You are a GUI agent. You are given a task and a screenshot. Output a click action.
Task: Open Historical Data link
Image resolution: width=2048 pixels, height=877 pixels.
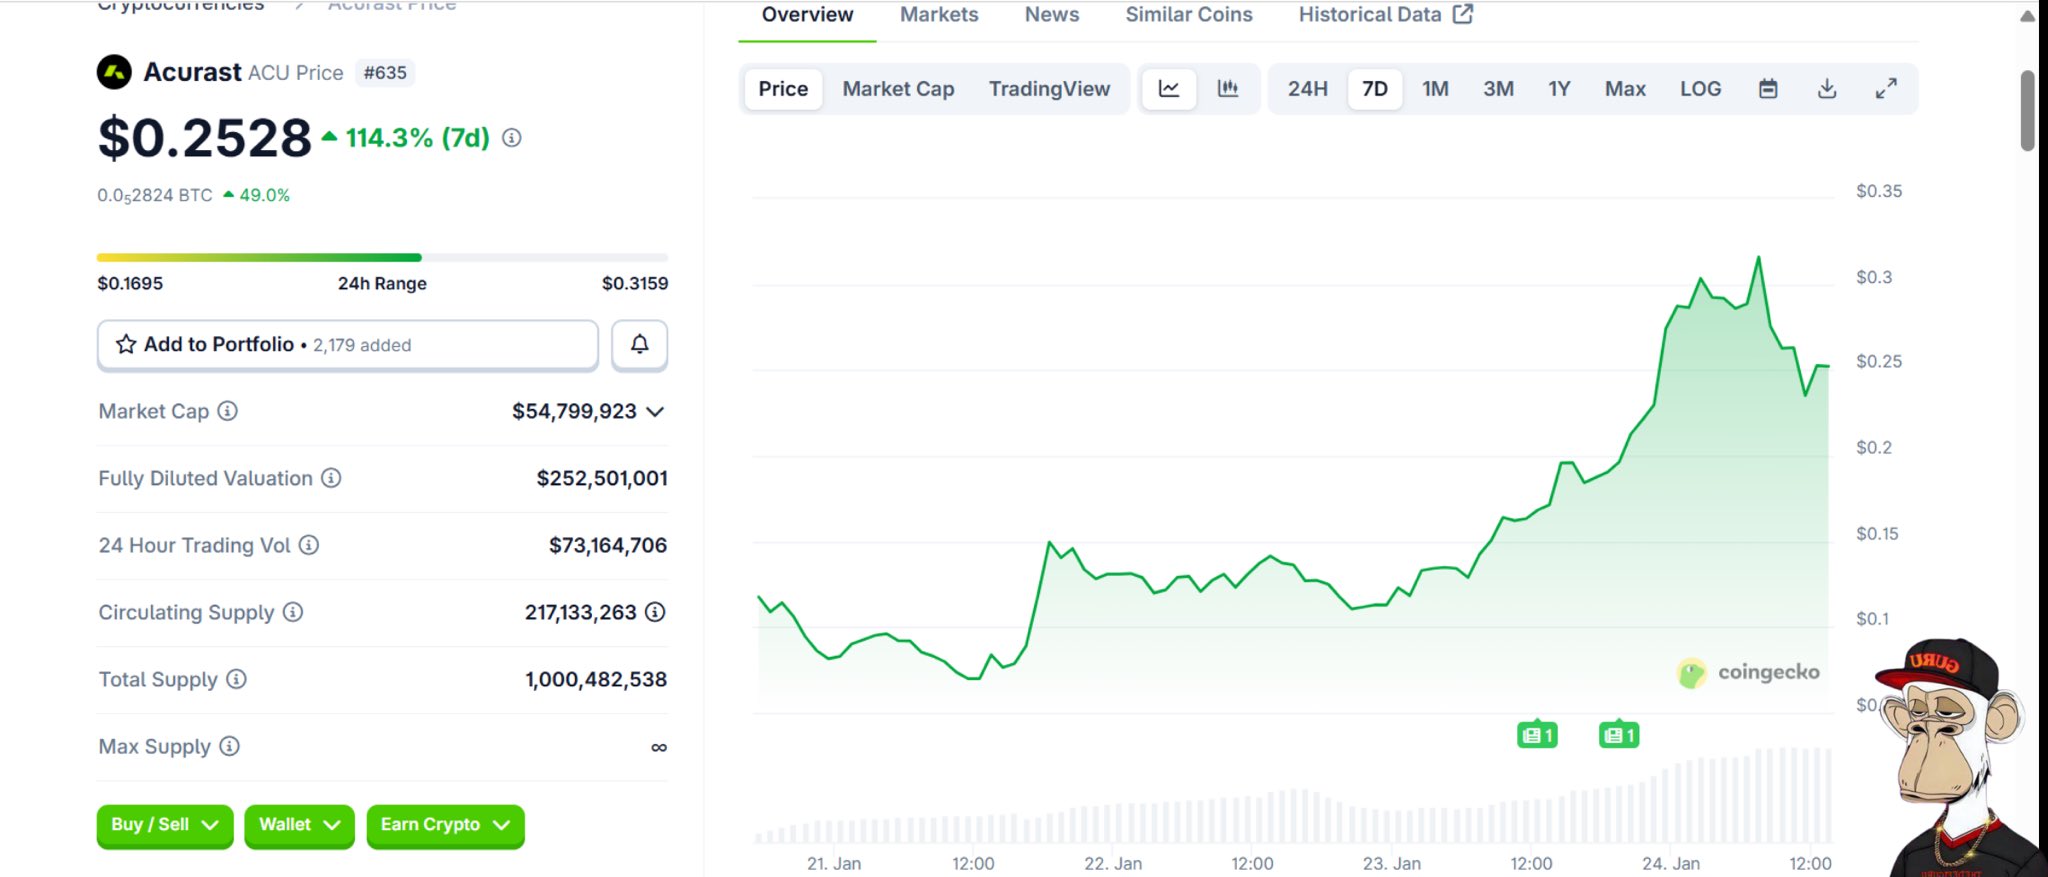point(1384,15)
